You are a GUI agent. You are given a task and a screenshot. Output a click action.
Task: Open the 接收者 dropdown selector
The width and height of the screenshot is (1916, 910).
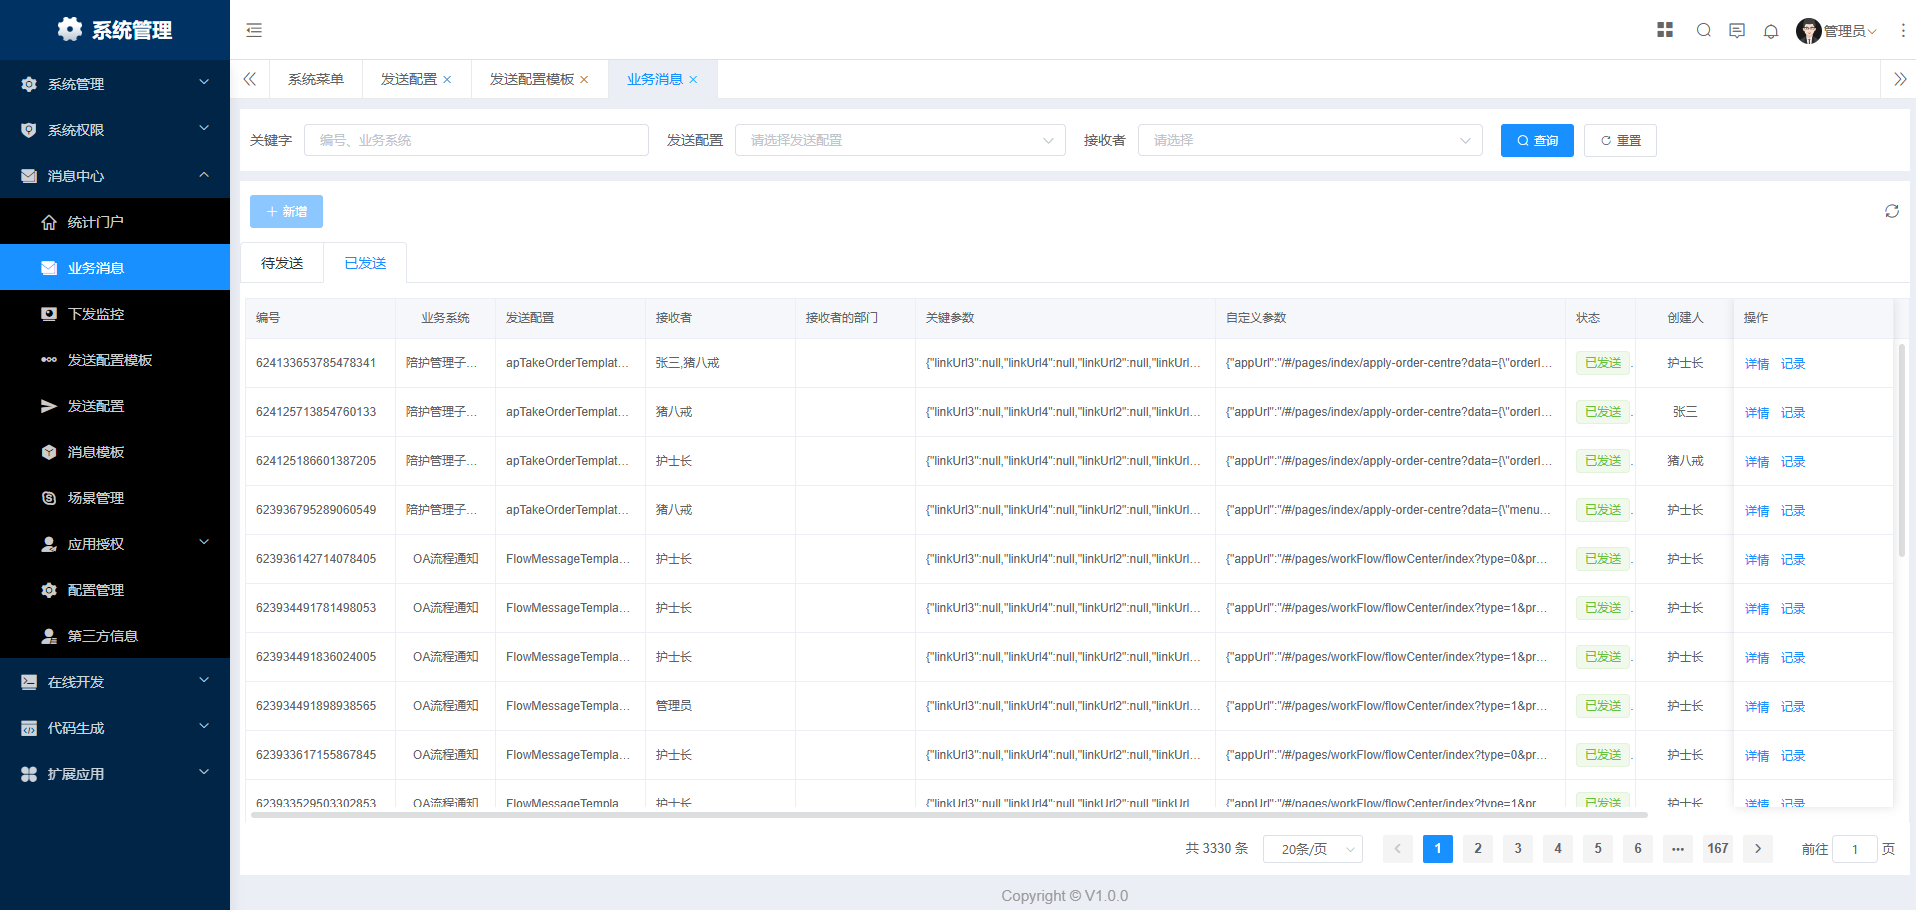tap(1309, 140)
